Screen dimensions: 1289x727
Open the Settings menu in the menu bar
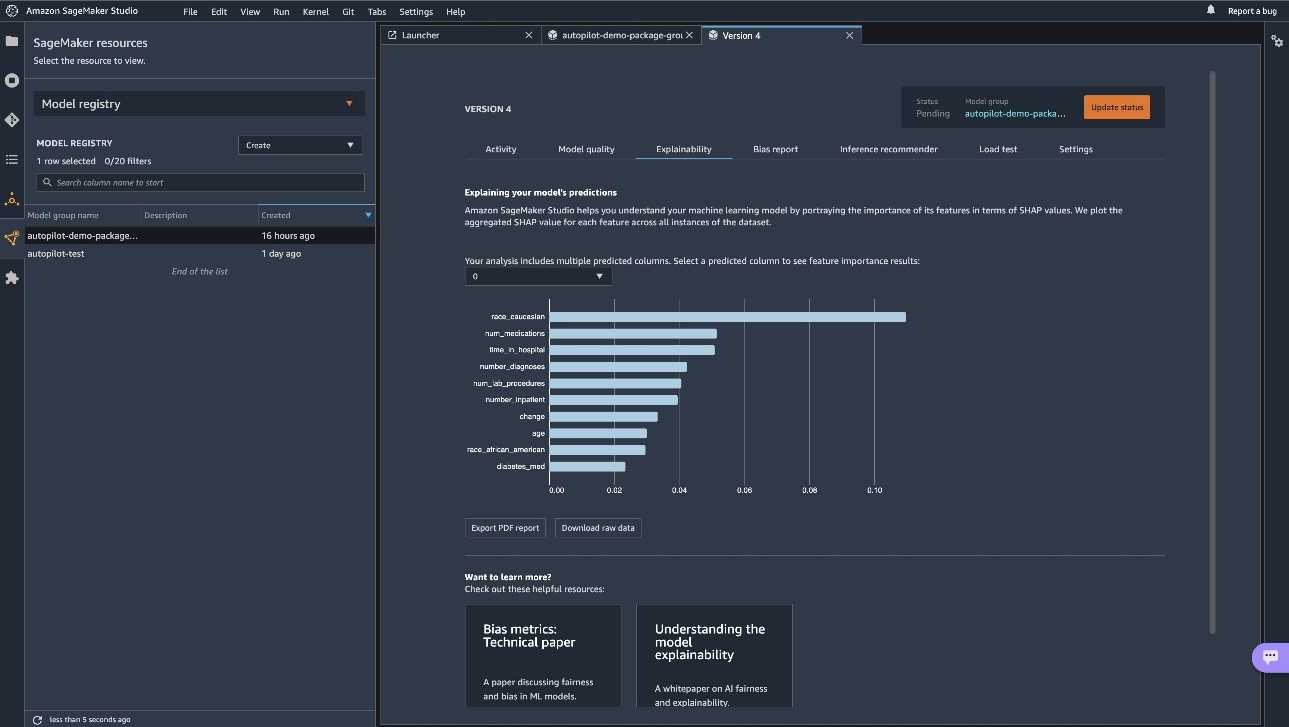(x=416, y=12)
